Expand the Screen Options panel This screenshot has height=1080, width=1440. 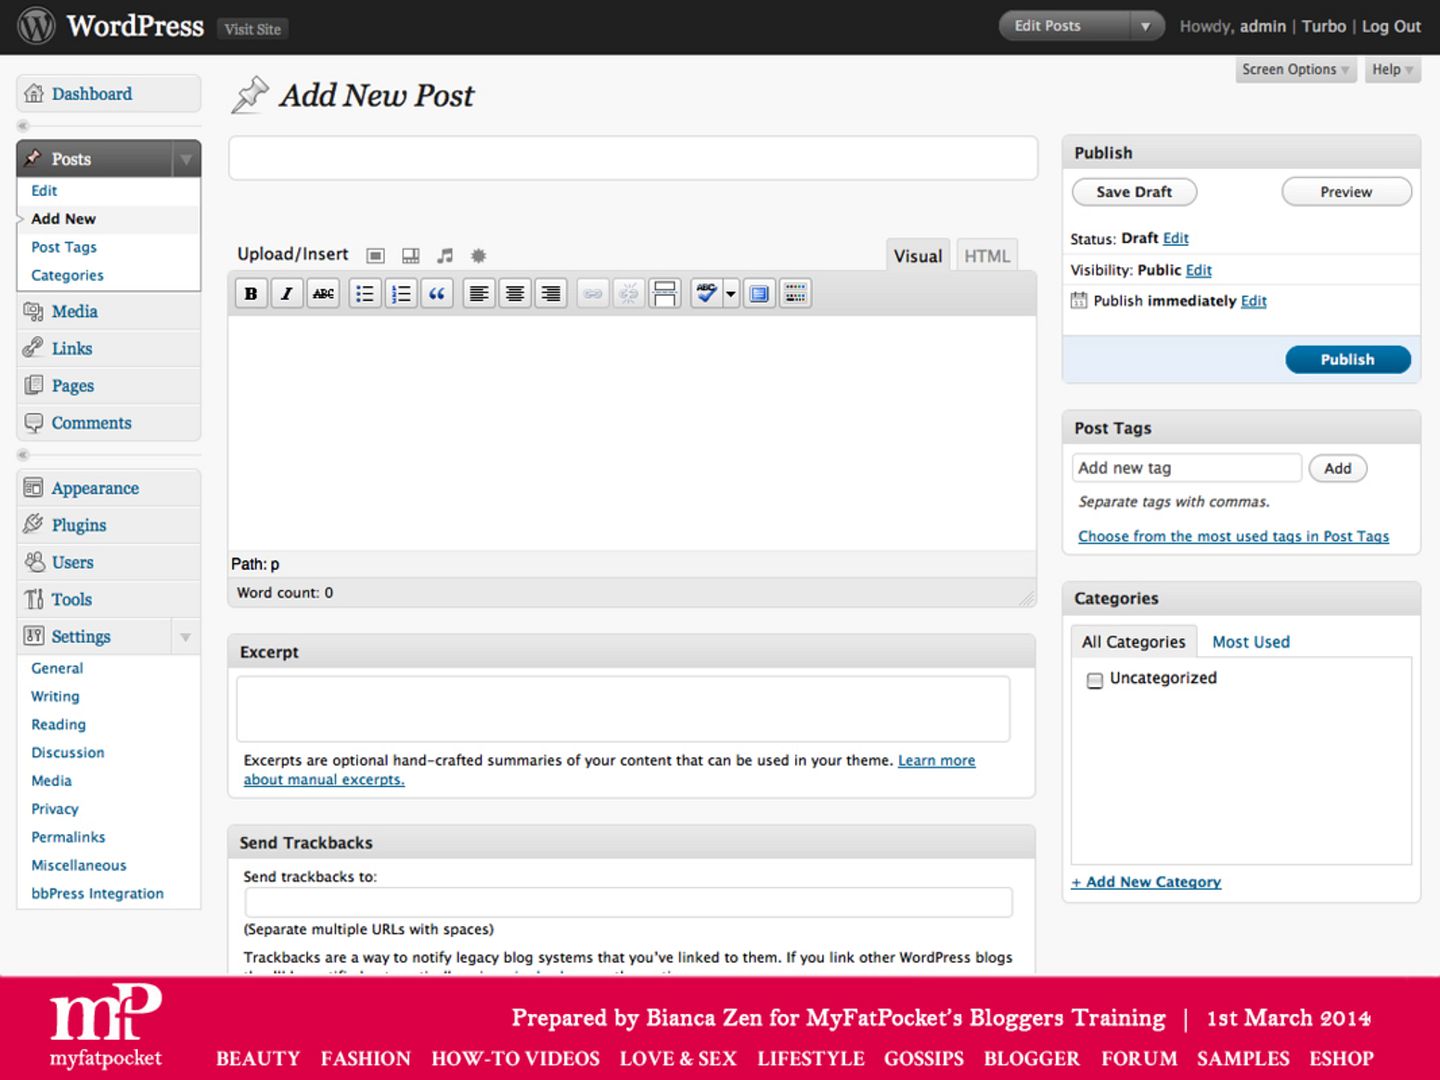pyautogui.click(x=1296, y=70)
